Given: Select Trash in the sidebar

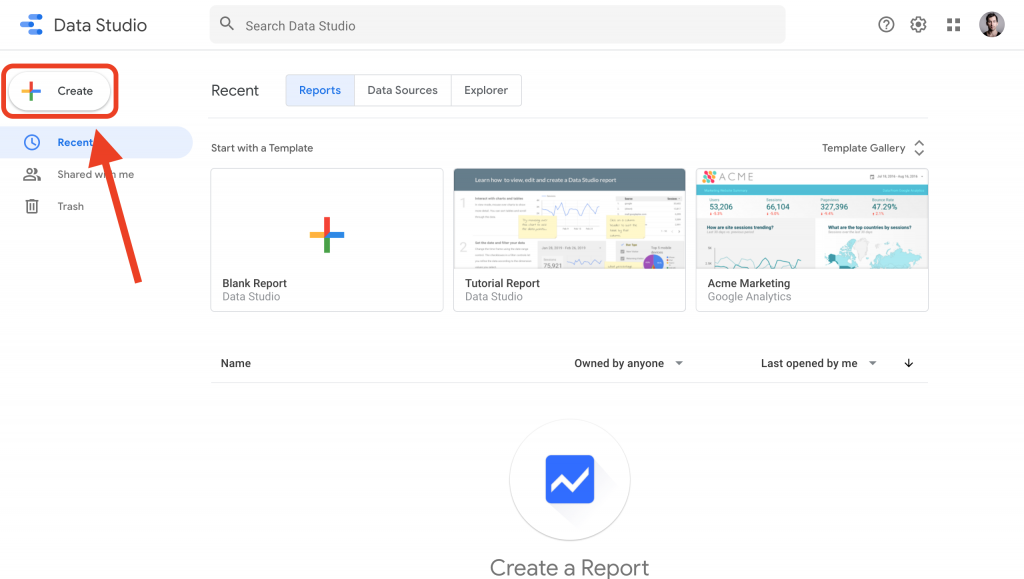Looking at the screenshot, I should coord(96,206).
